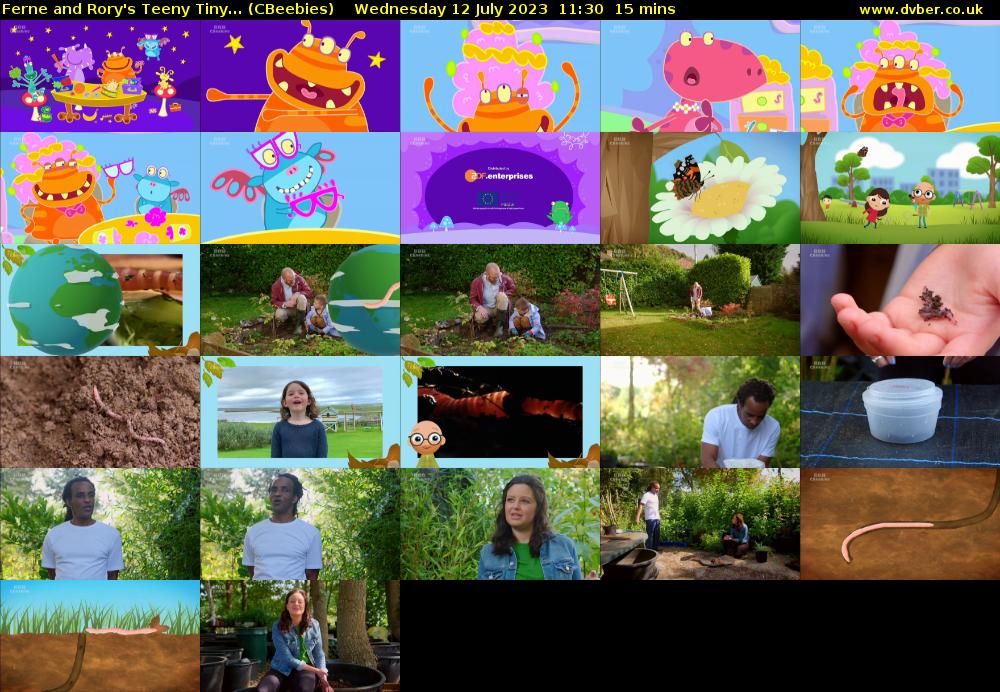Open thumbnail of hand holding soil
The image size is (1000, 692).
[900, 300]
